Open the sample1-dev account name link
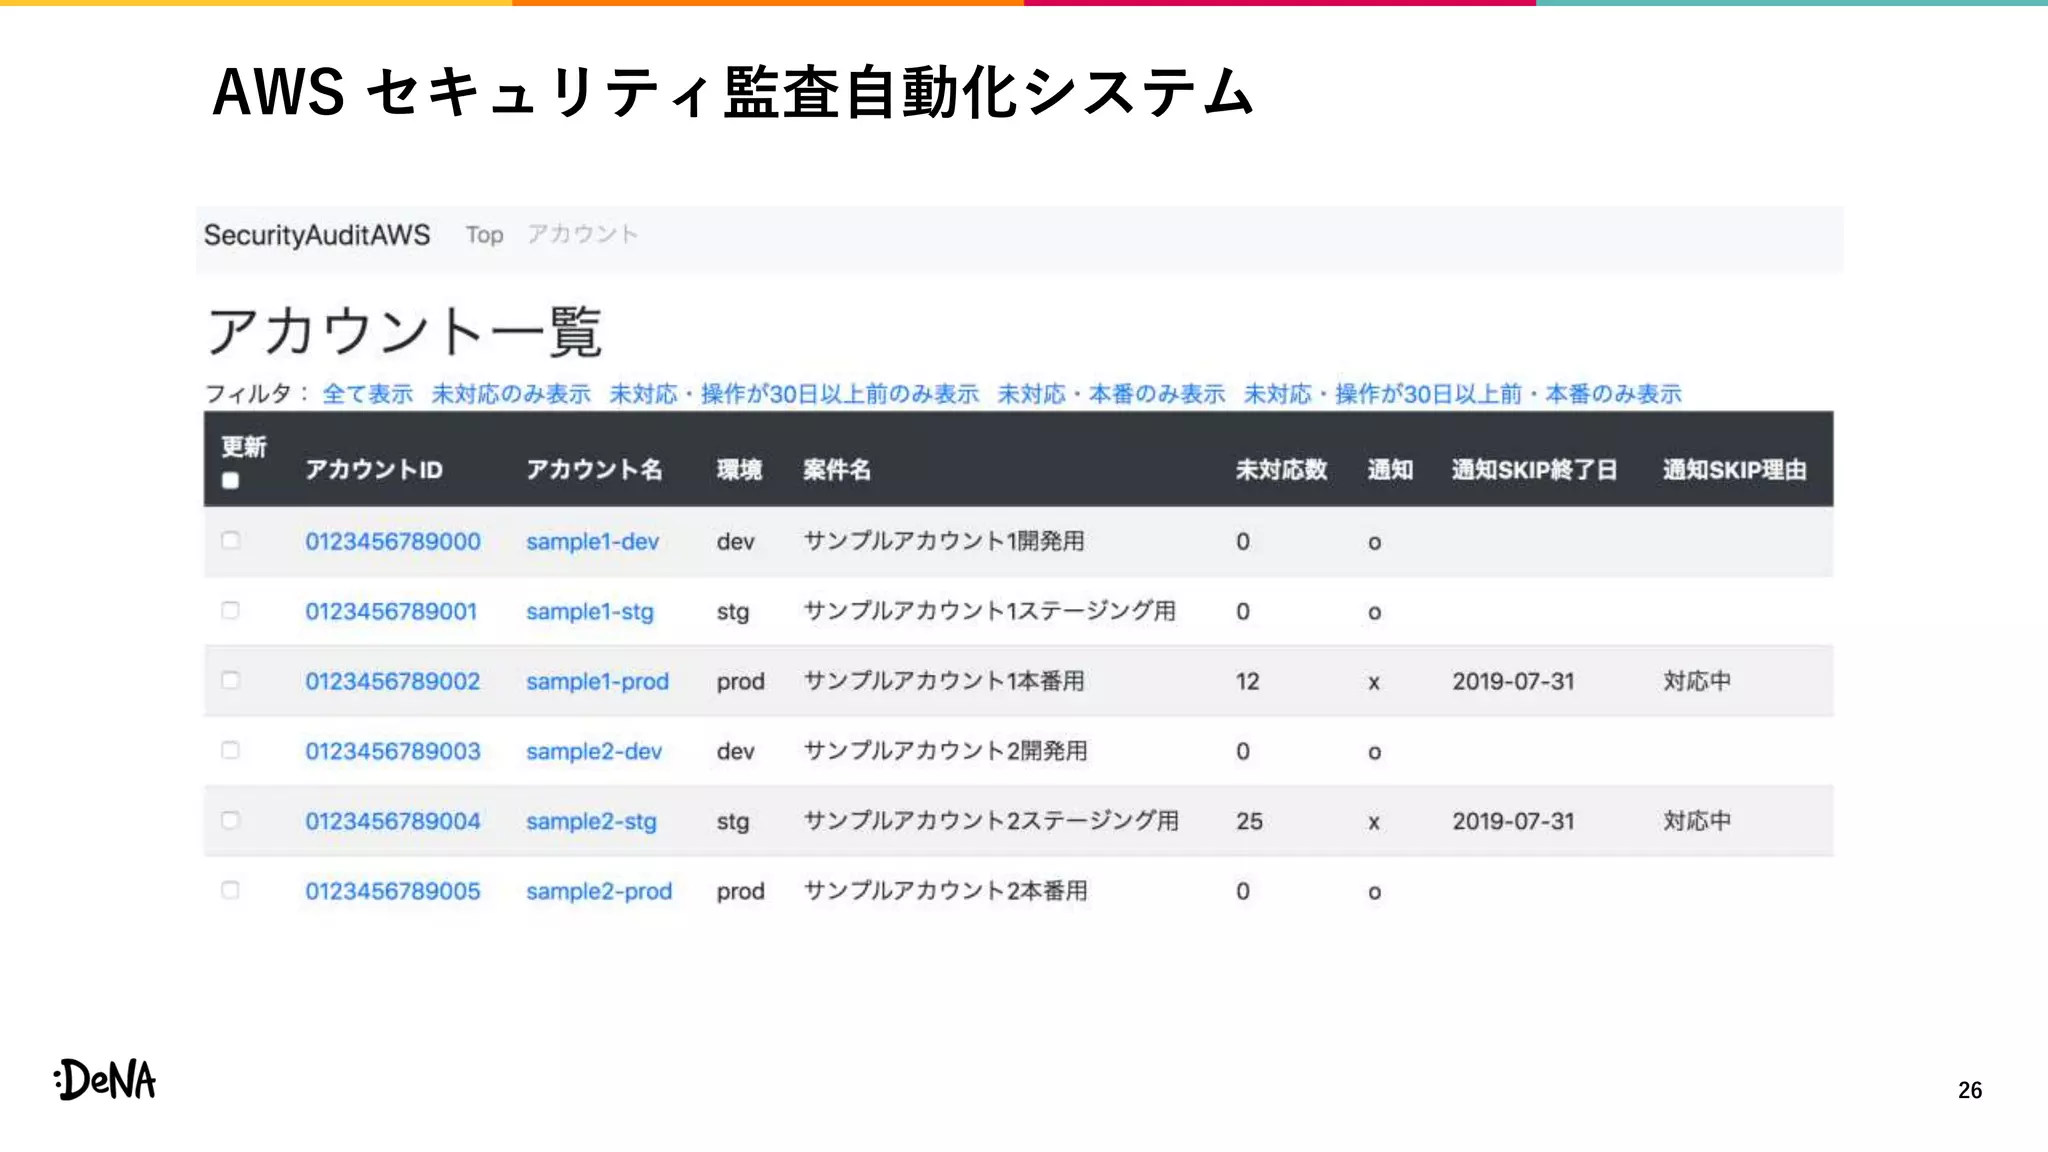Viewport: 2048px width, 1152px height. (x=592, y=541)
